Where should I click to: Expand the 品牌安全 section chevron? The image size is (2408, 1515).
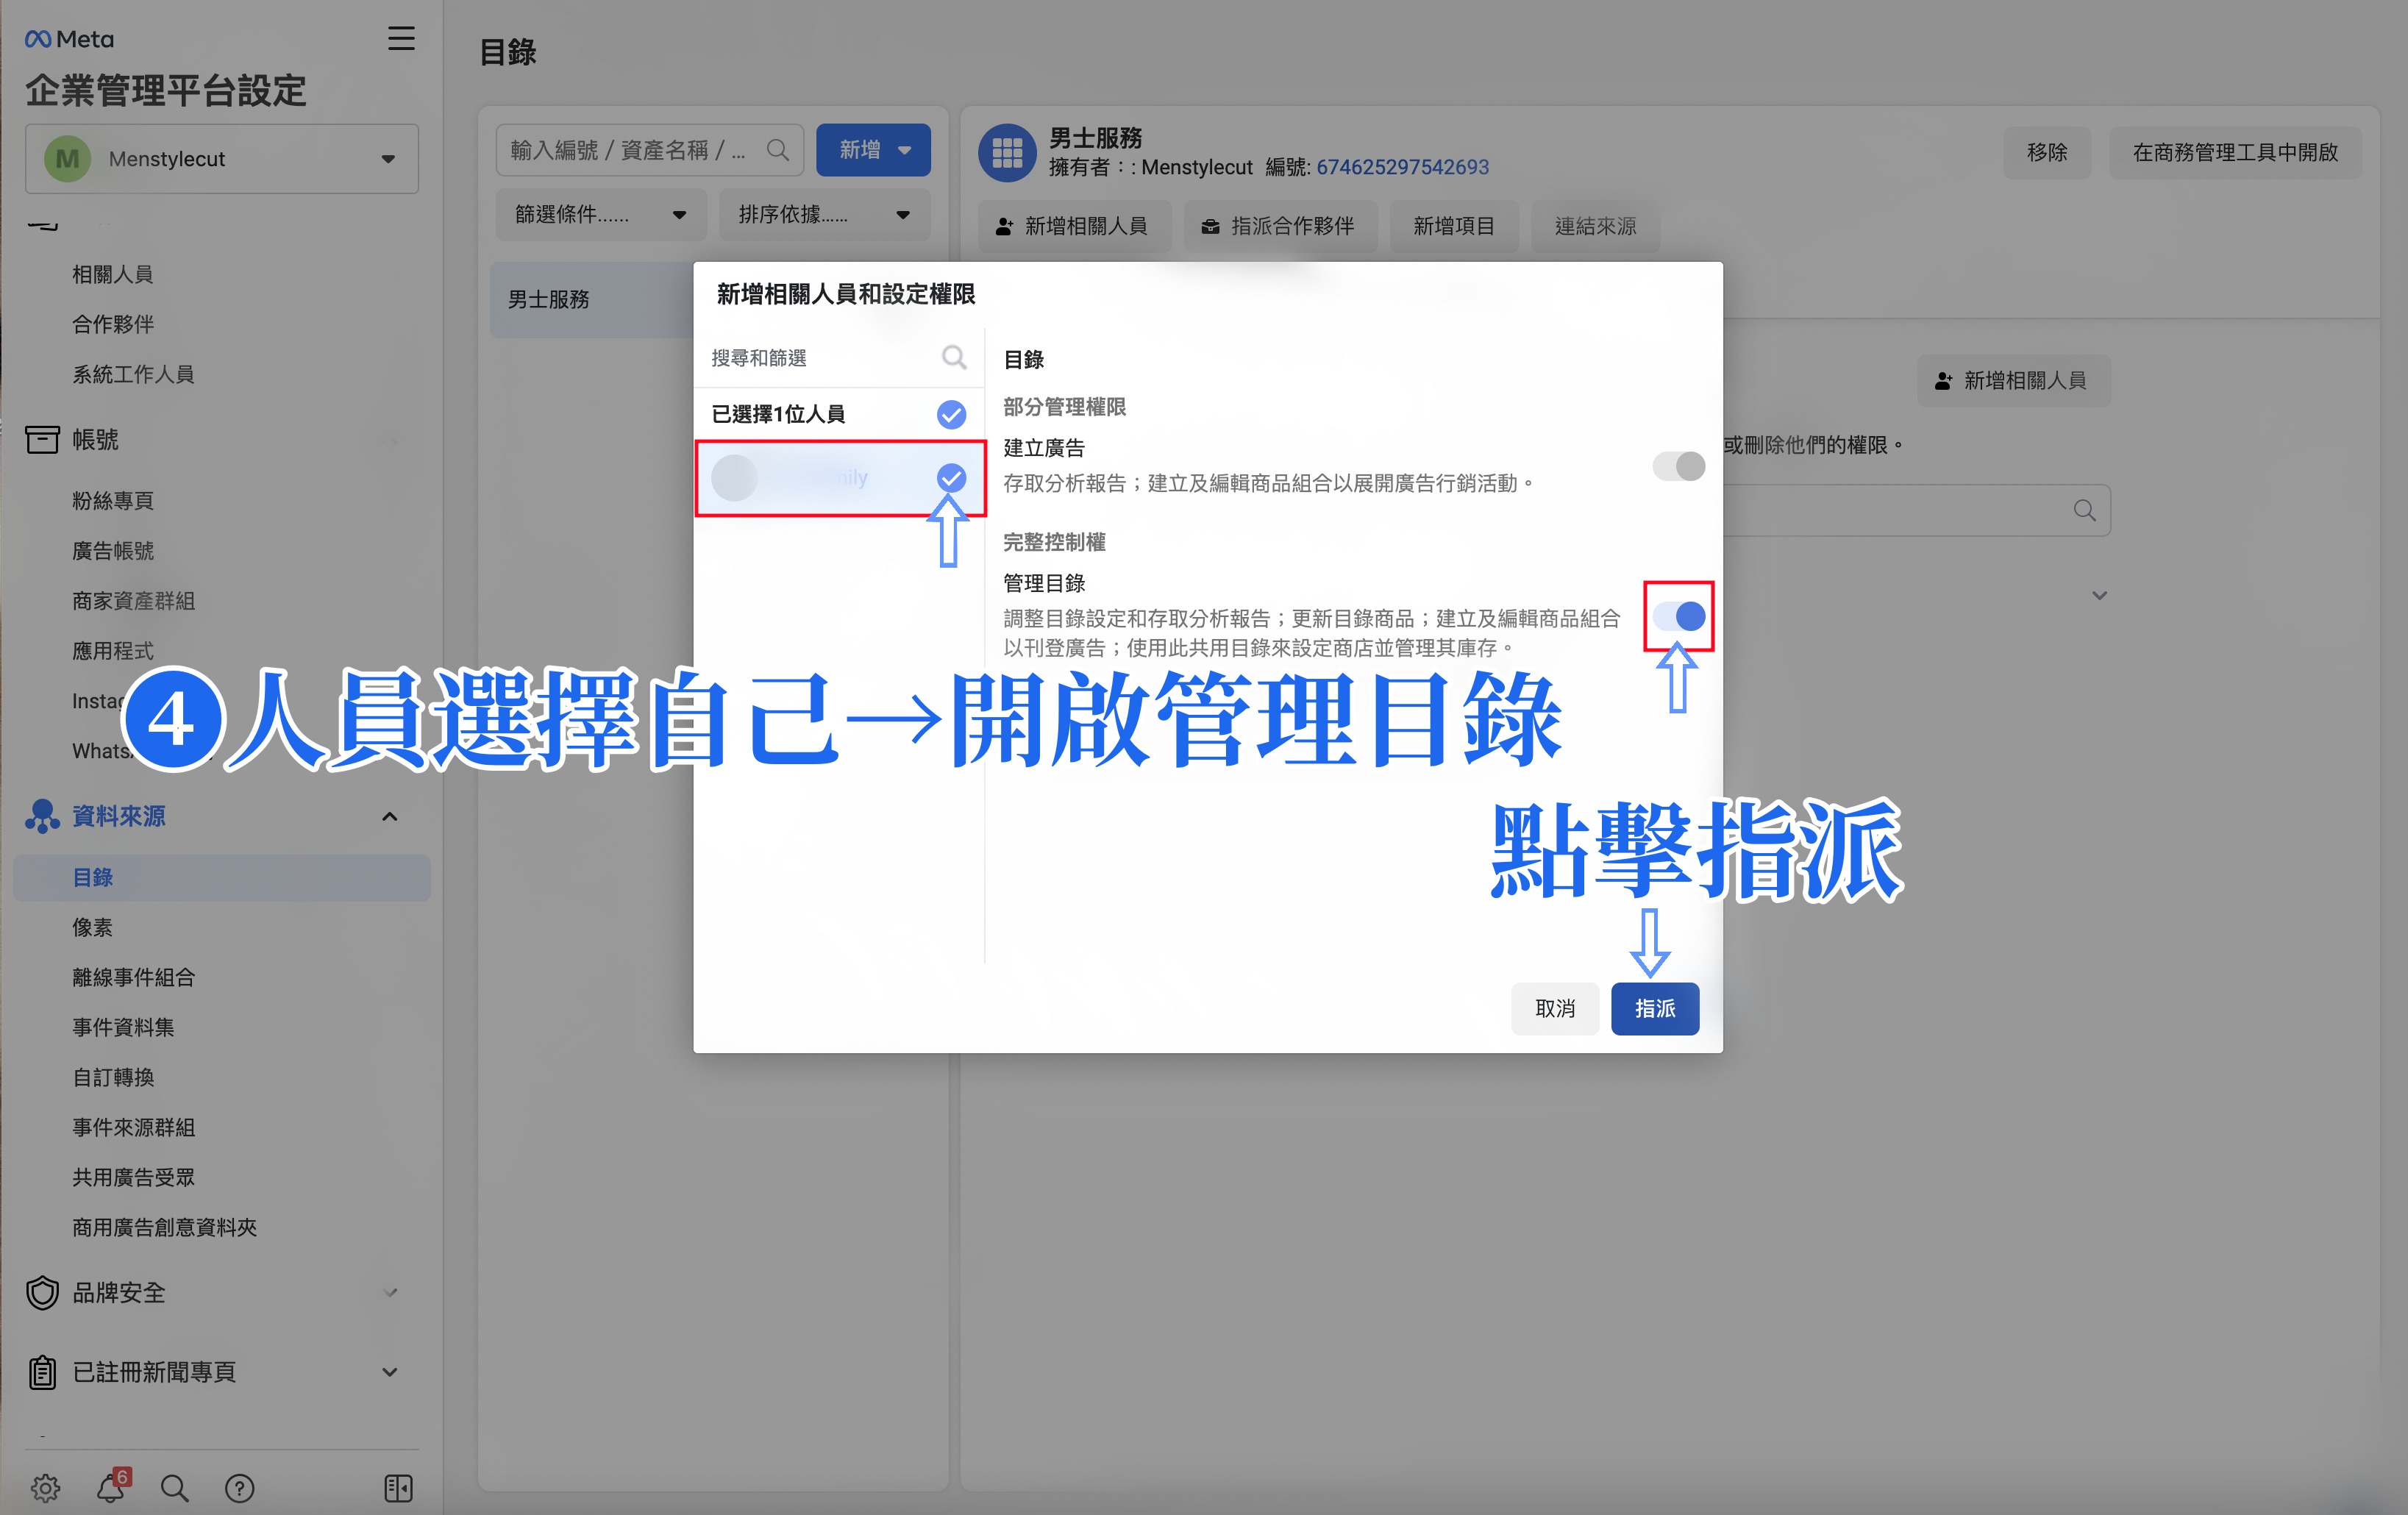pyautogui.click(x=390, y=1292)
